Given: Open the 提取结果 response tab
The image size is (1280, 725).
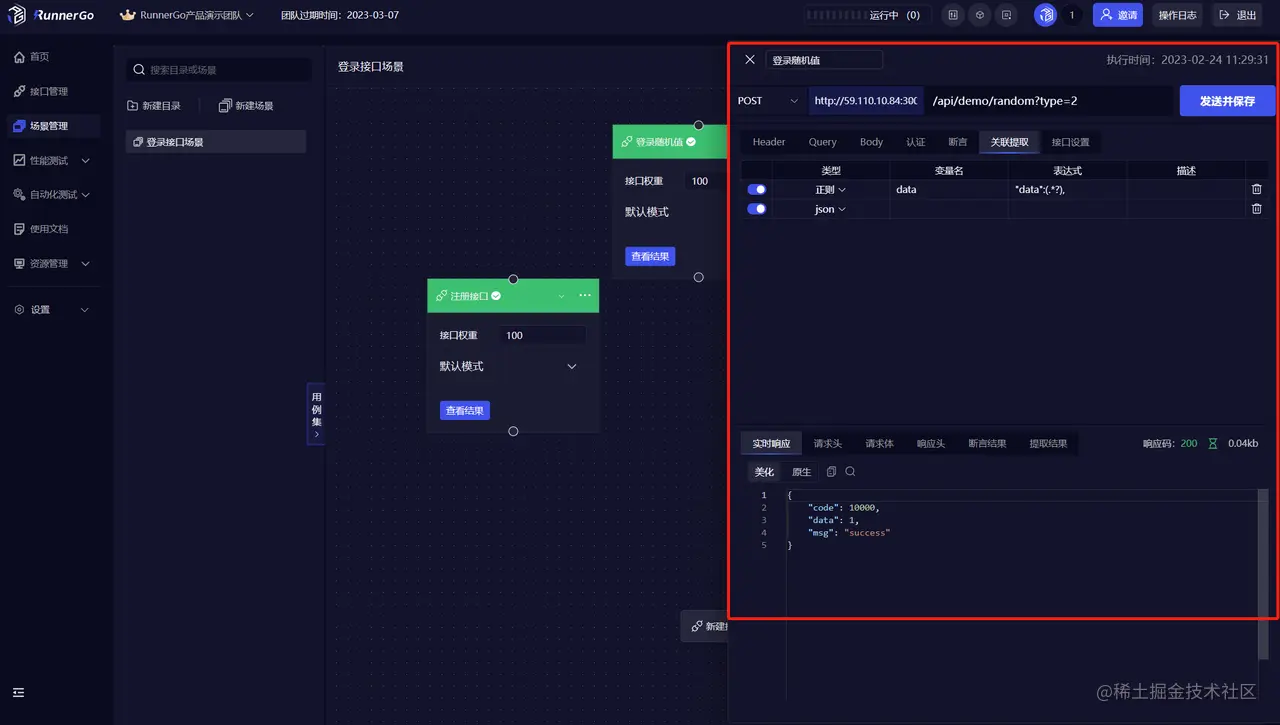Looking at the screenshot, I should coord(1048,443).
